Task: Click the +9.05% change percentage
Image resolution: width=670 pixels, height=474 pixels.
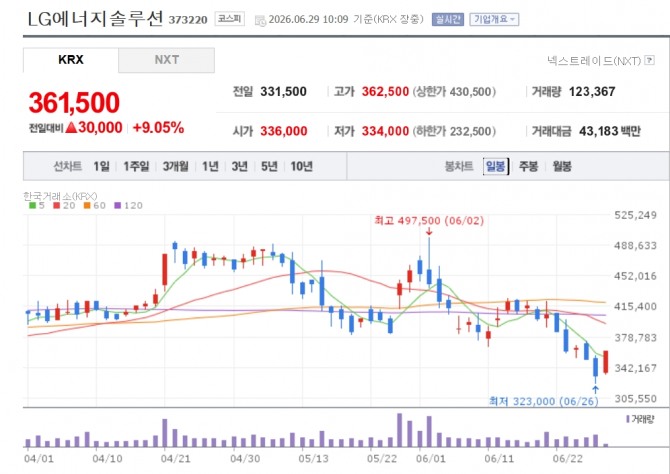Action: tap(159, 128)
